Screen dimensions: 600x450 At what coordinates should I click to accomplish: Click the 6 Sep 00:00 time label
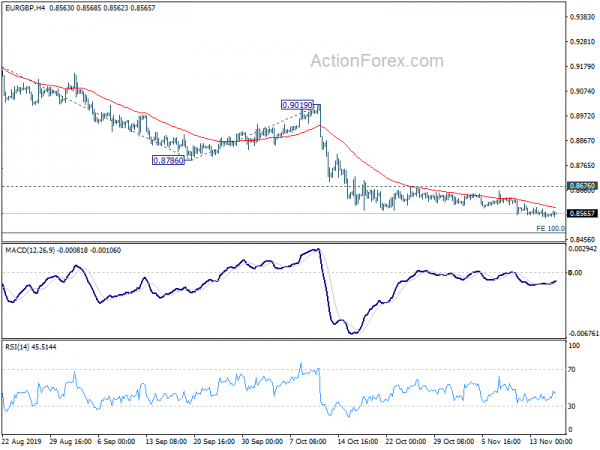point(116,441)
